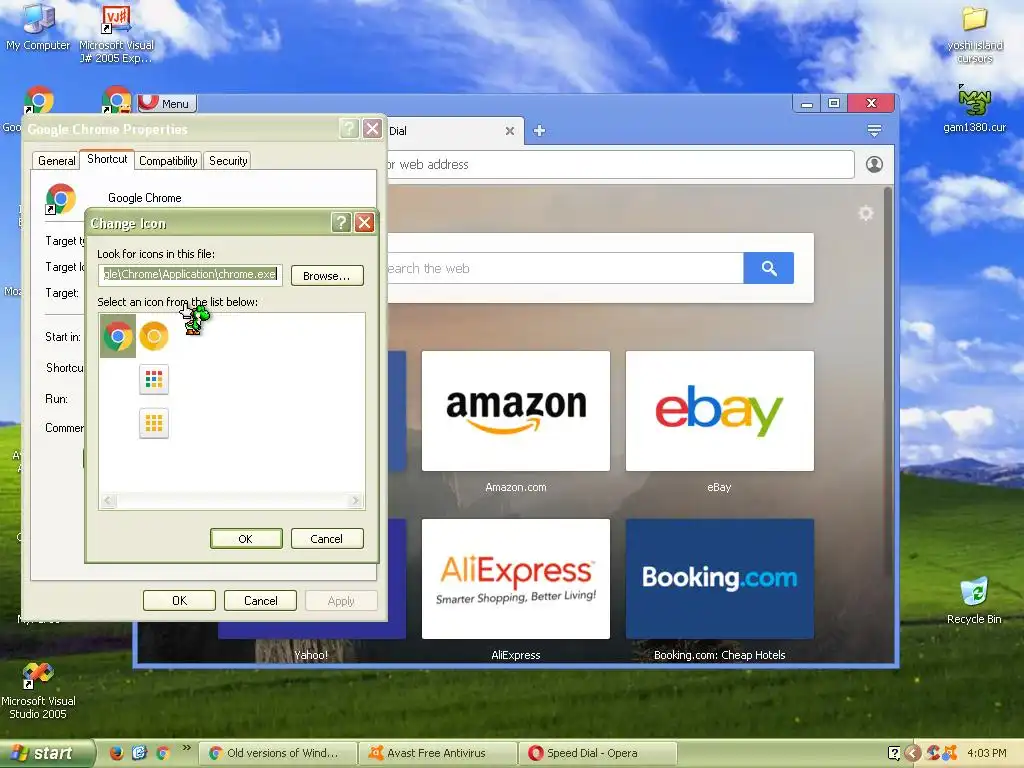Open the yoshi island cursors folder
The height and width of the screenshot is (768, 1024).
(975, 35)
